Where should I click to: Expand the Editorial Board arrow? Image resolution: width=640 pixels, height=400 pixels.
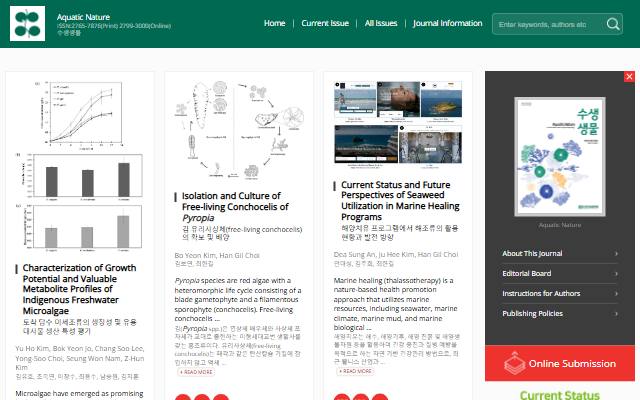[x=616, y=273]
